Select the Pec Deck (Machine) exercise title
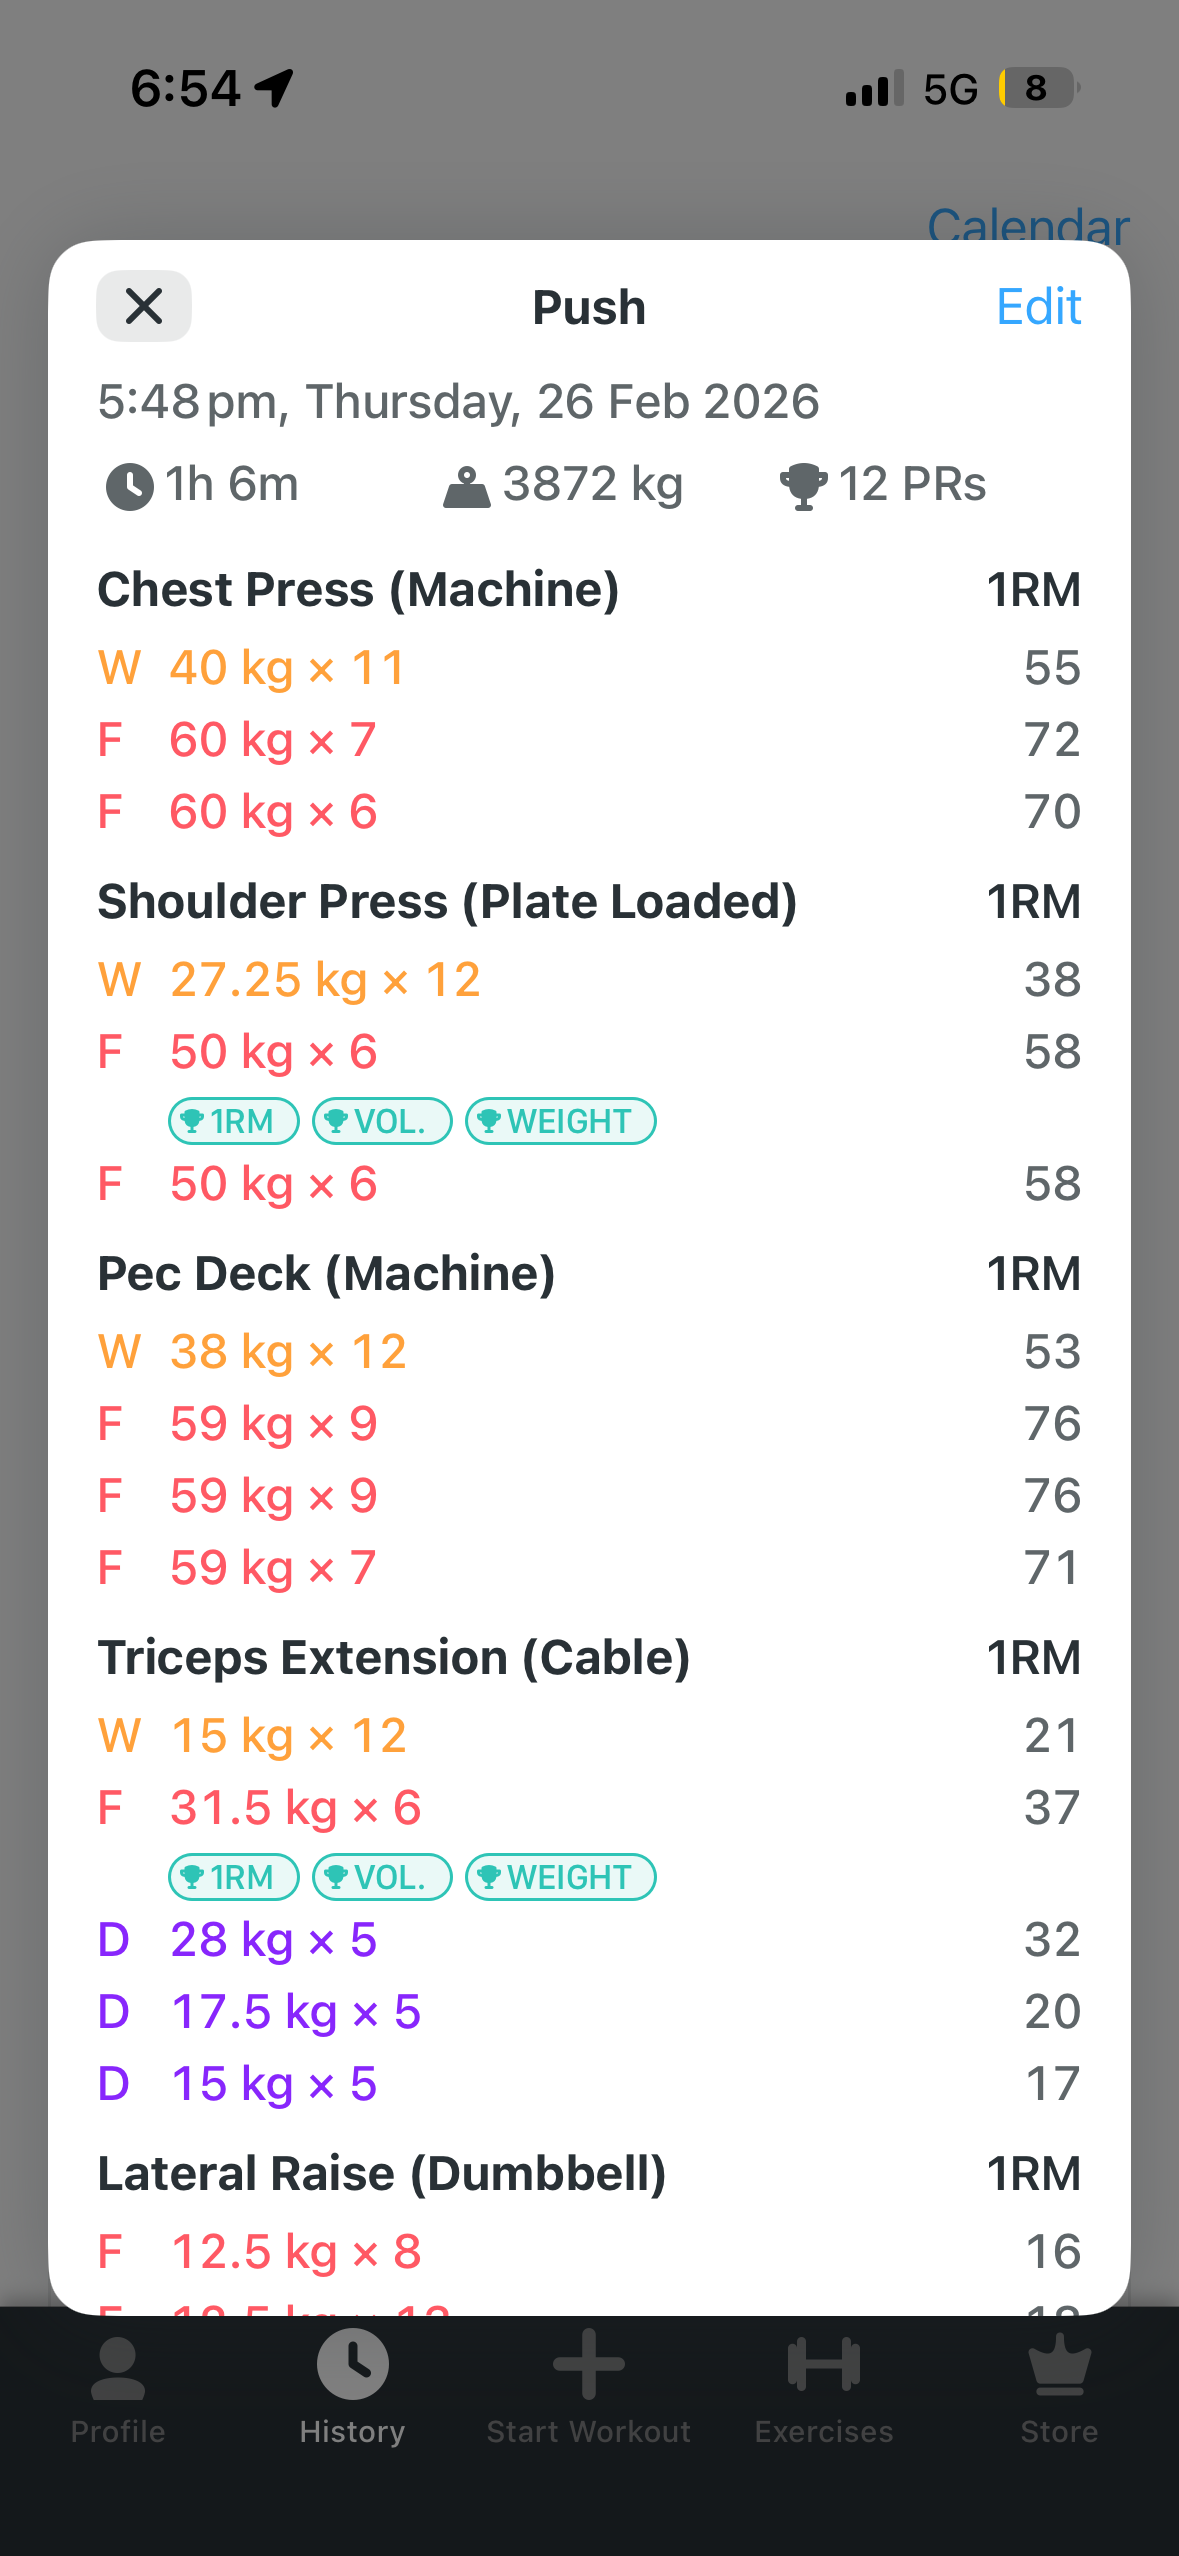 click(x=326, y=1273)
